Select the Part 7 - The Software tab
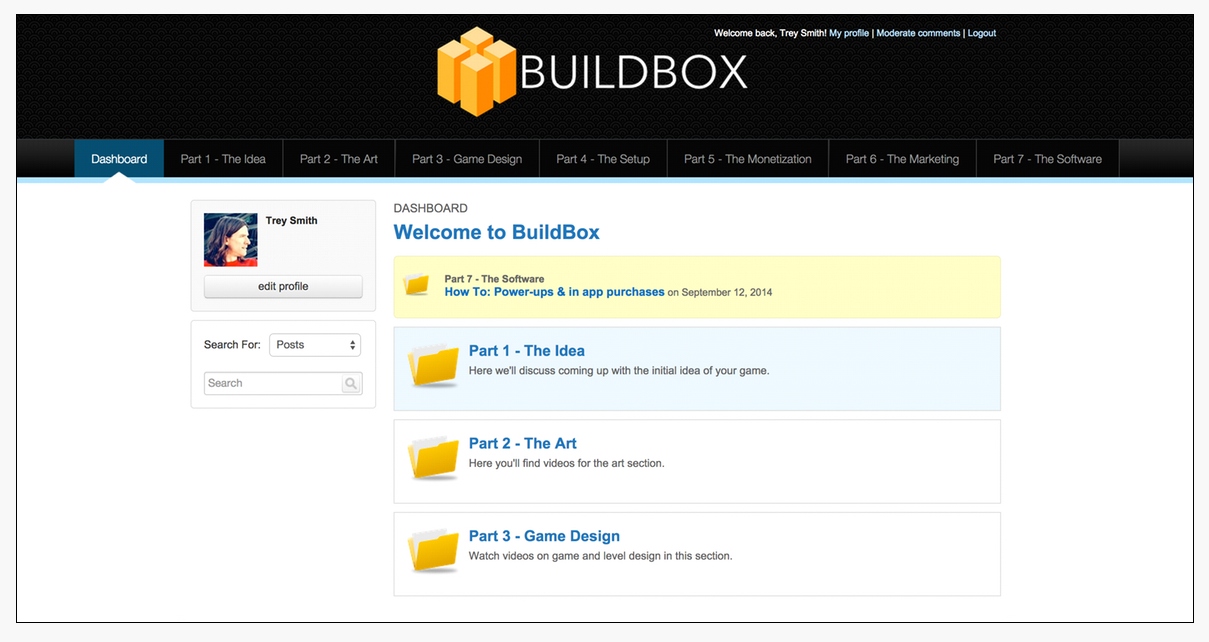 tap(1047, 159)
